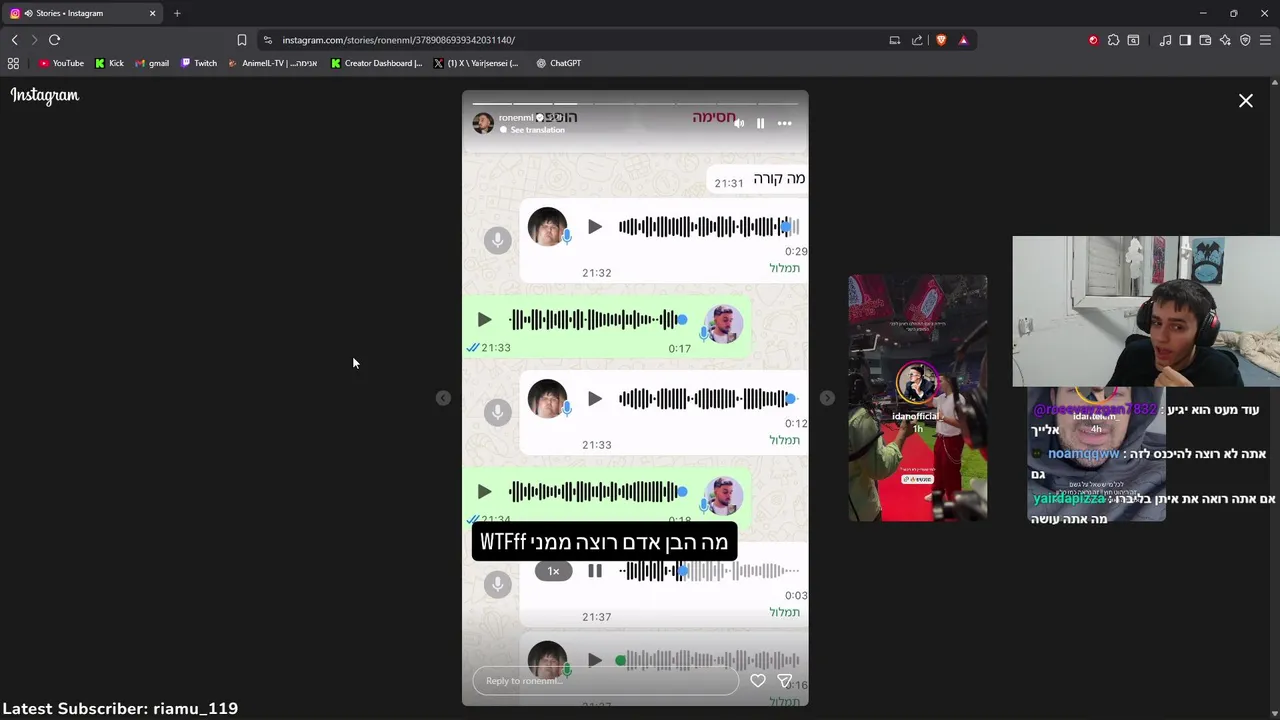1280x720 pixels.
Task: Pause the currently playing 0:03 voice message
Action: 595,571
